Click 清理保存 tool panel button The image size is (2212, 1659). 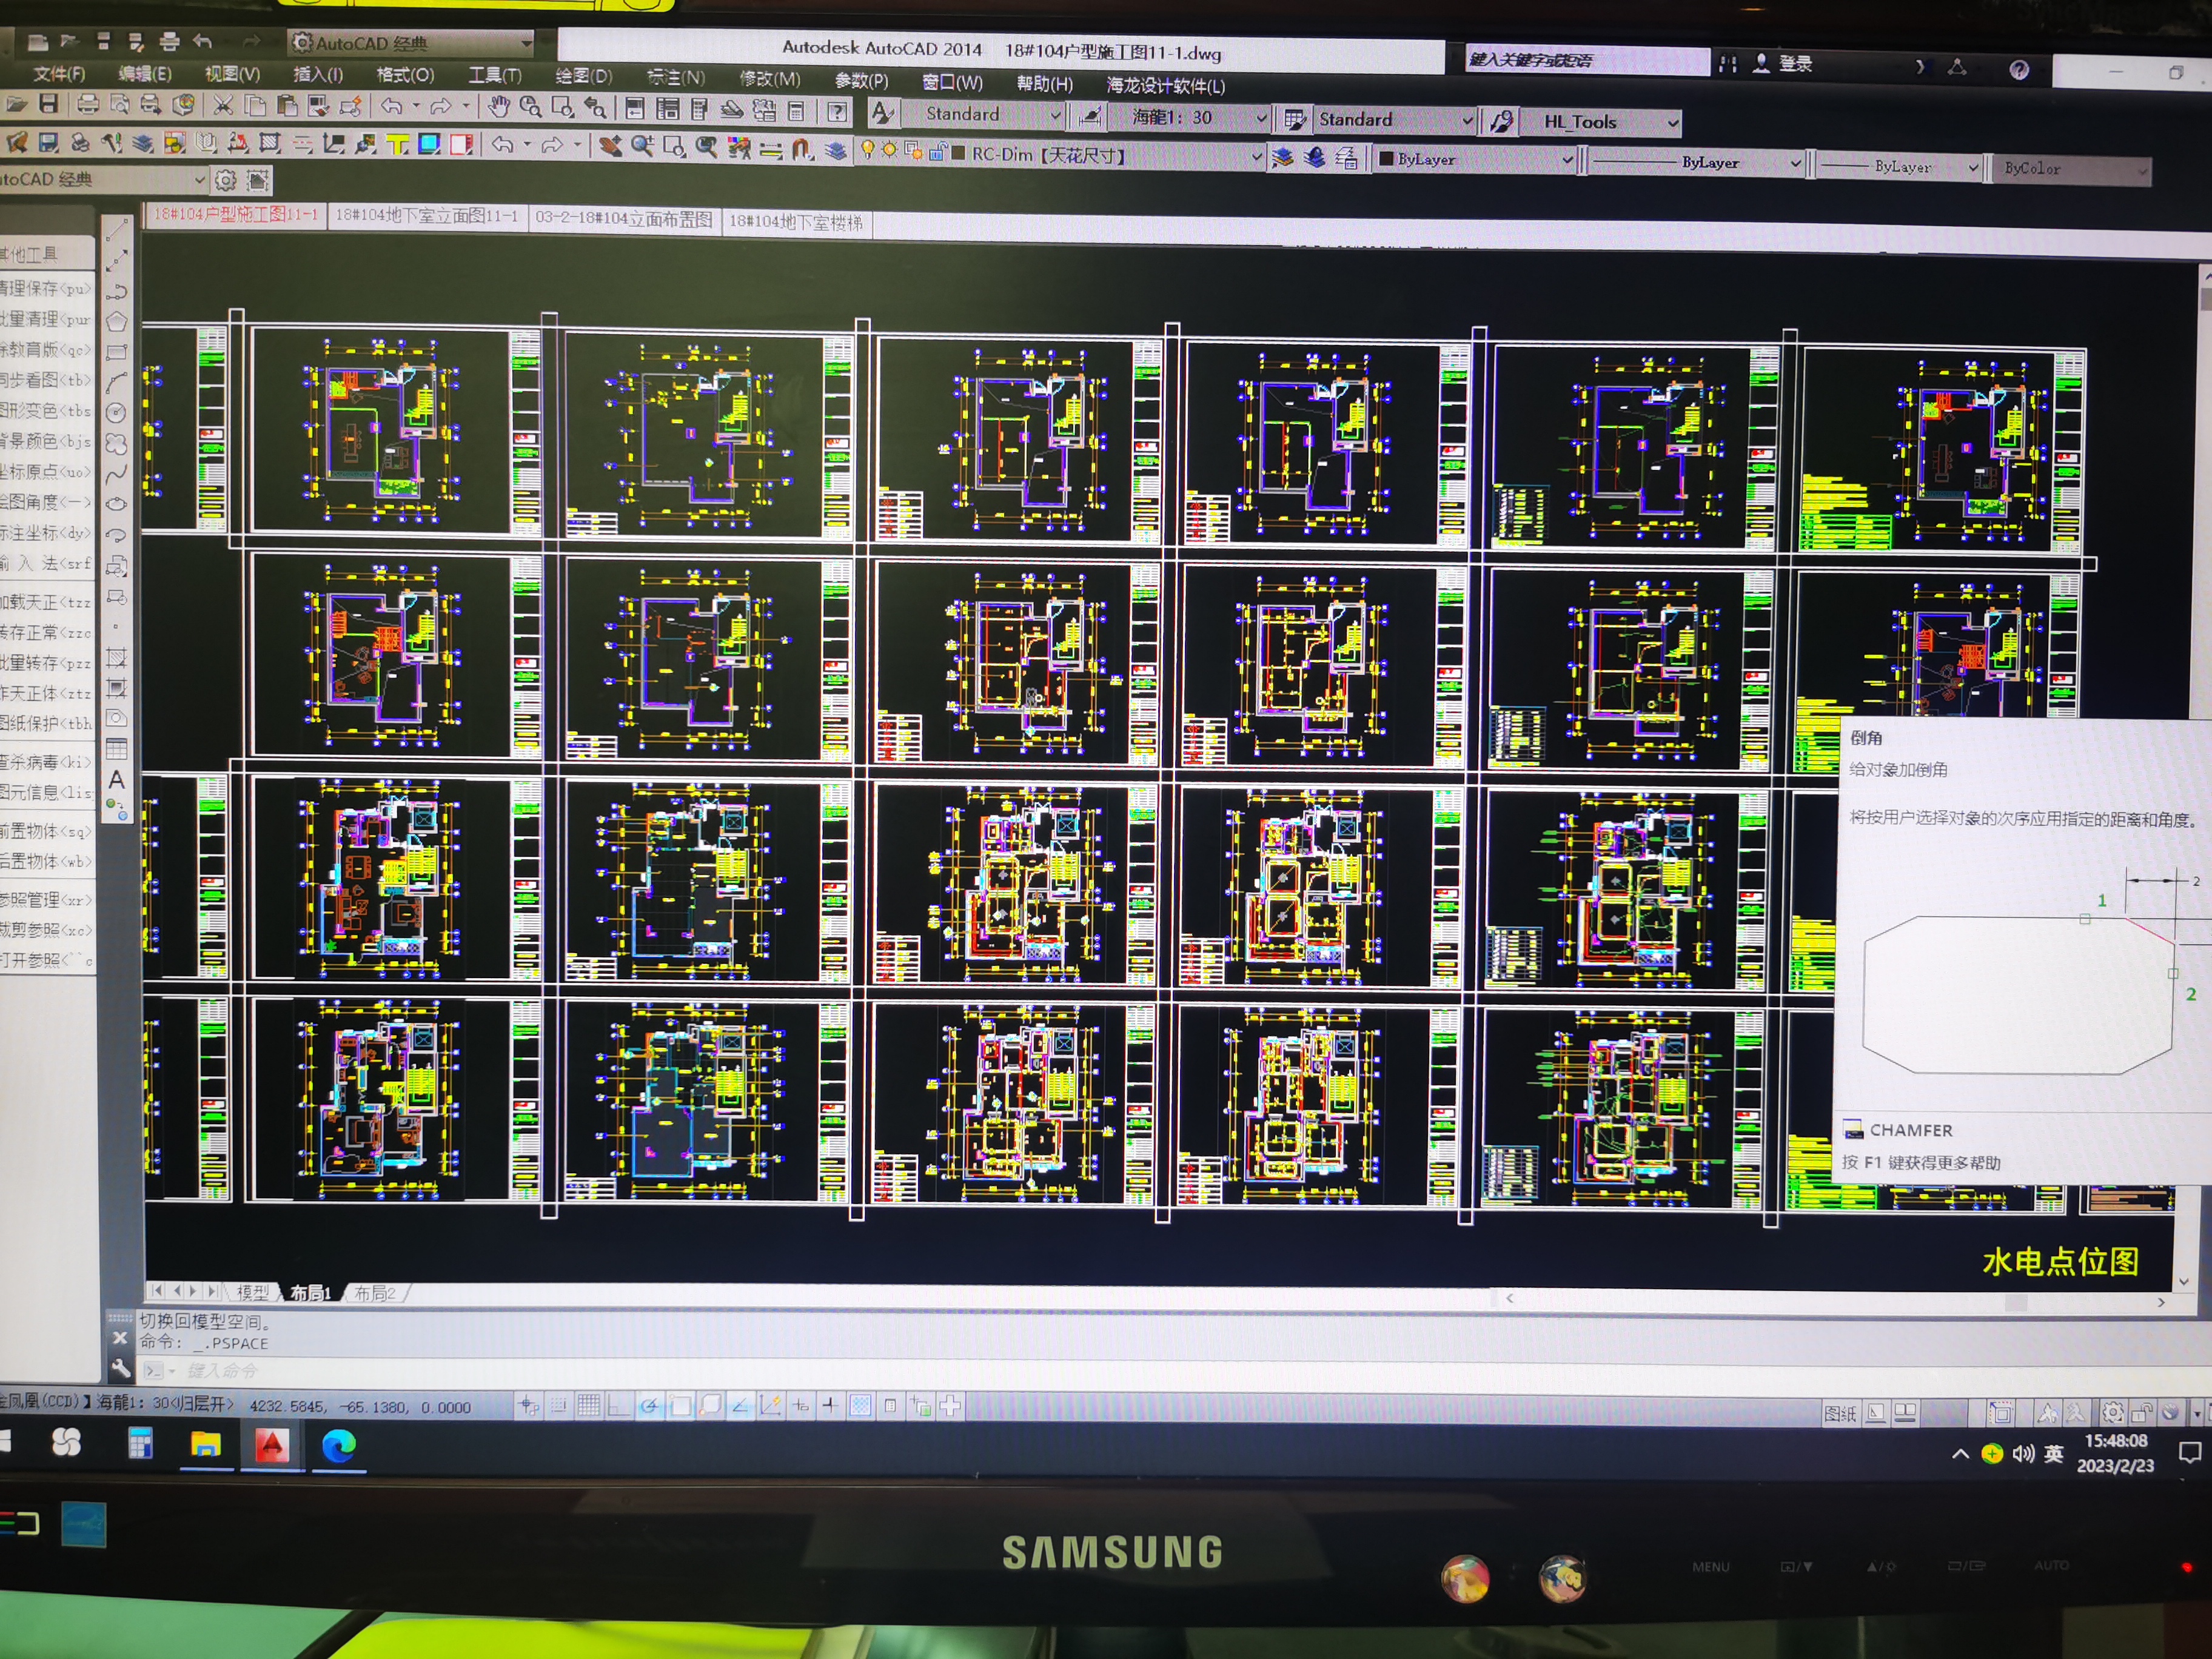(46, 288)
